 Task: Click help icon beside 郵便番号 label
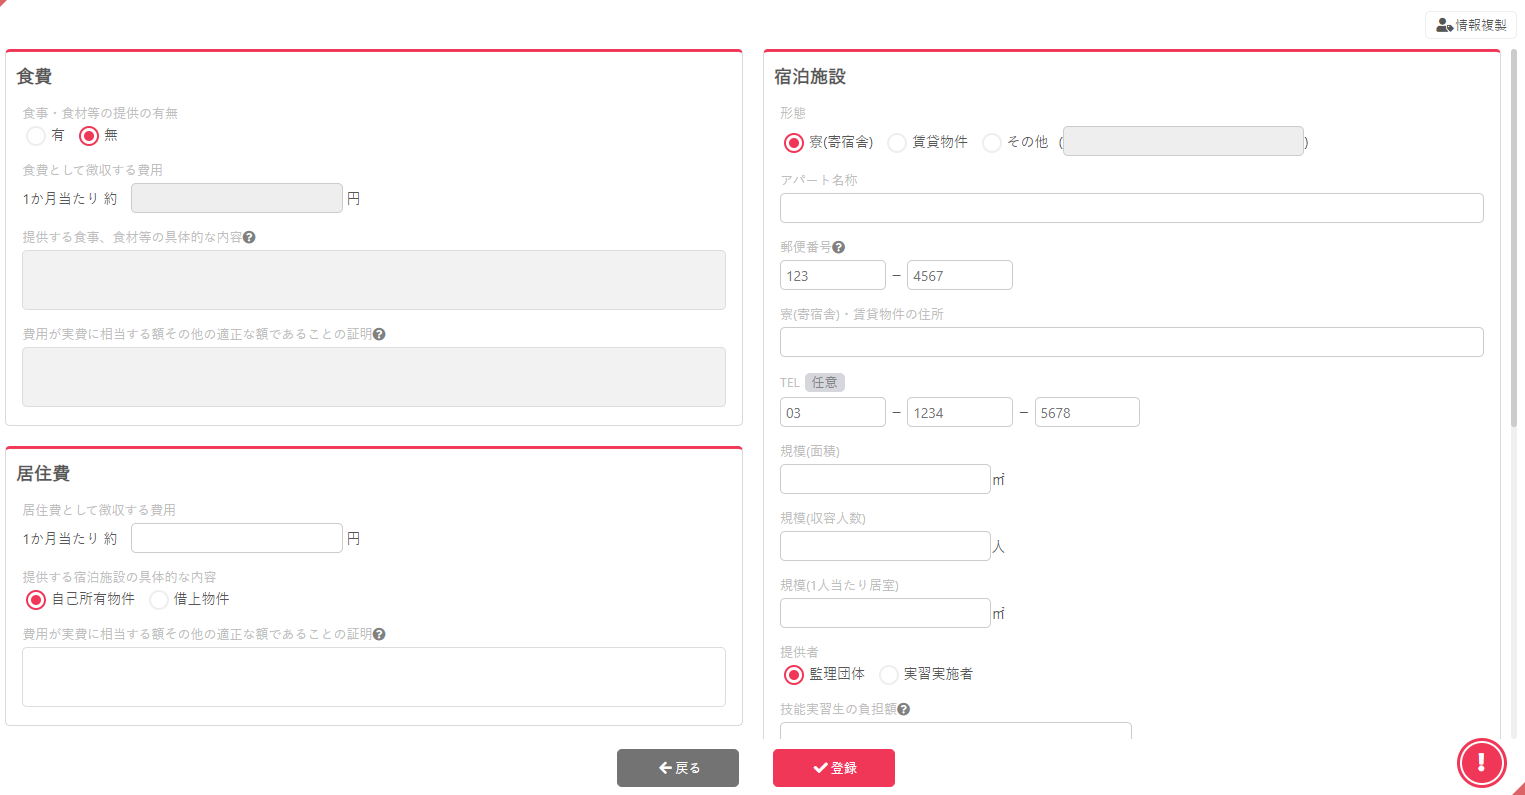point(838,247)
